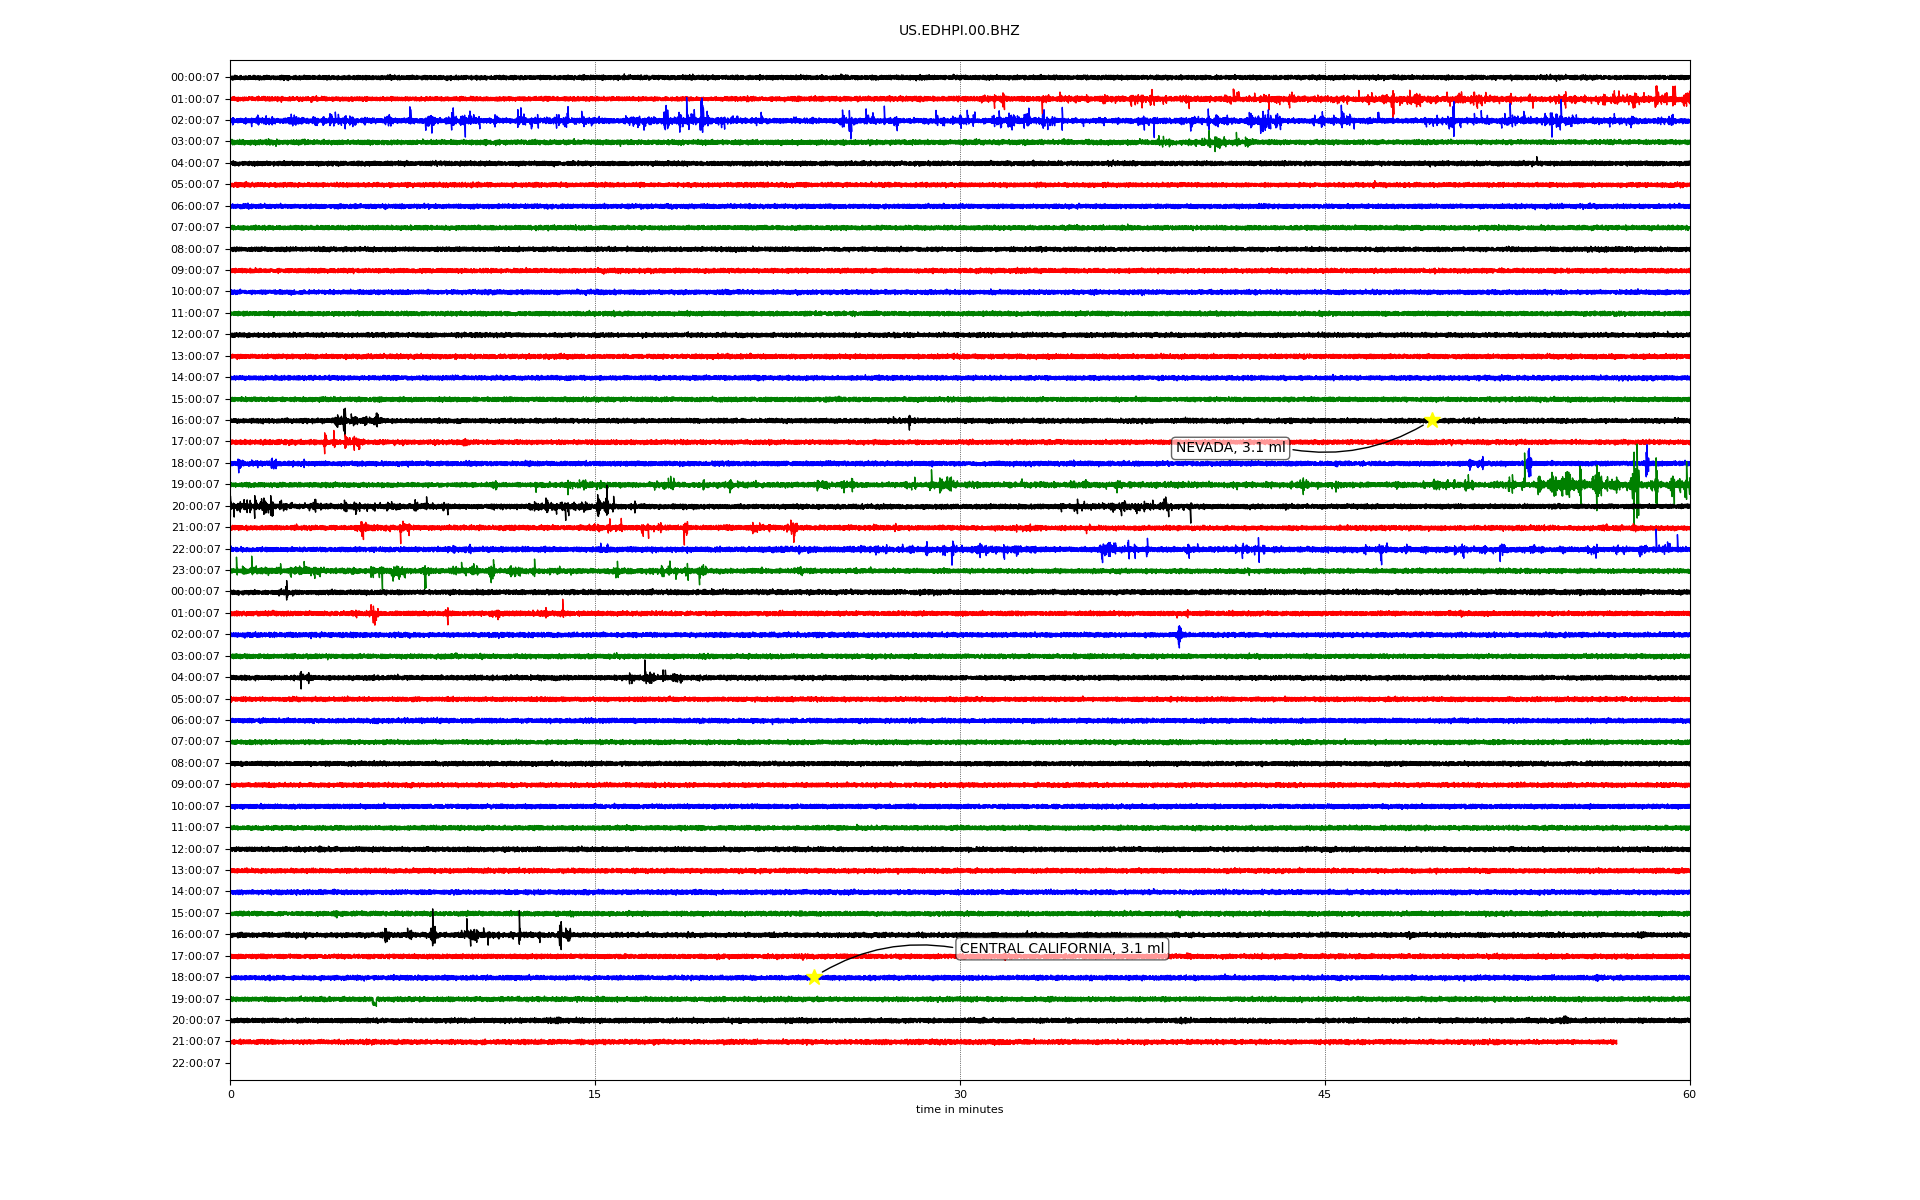Click the CENTRAL CALIFORNIA, 3.1 ml annotation label
Viewport: 1920px width, 1200px height.
pos(1061,949)
